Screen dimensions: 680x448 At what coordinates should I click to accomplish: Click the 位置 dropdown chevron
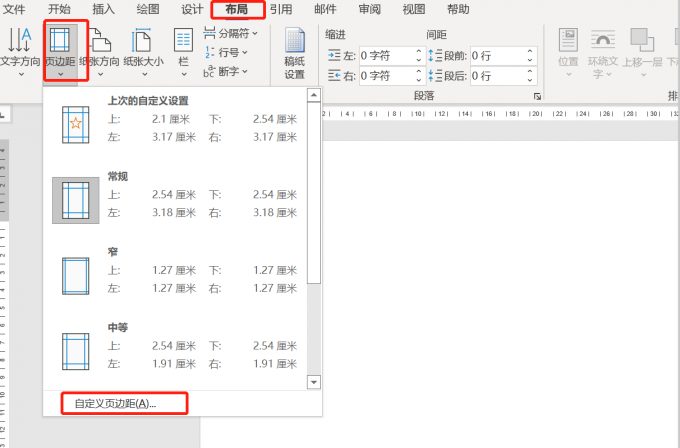tap(569, 75)
